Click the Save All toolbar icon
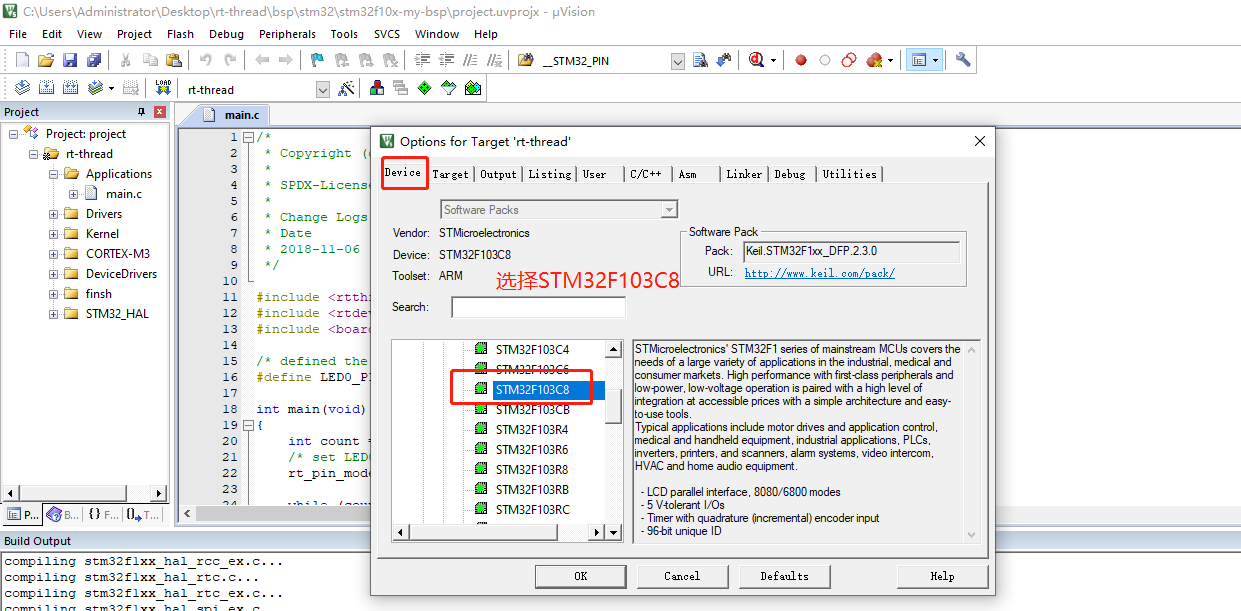The height and width of the screenshot is (611, 1241). [x=93, y=60]
